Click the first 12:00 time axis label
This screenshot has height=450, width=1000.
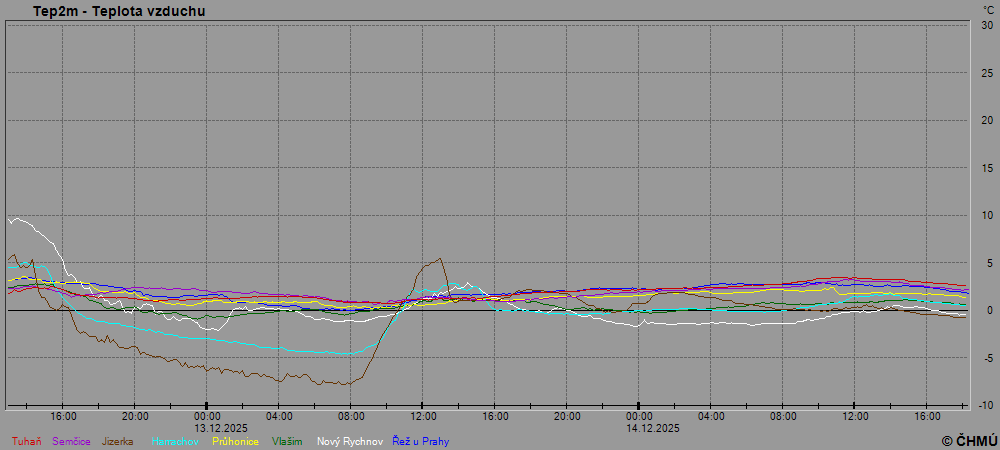423,416
